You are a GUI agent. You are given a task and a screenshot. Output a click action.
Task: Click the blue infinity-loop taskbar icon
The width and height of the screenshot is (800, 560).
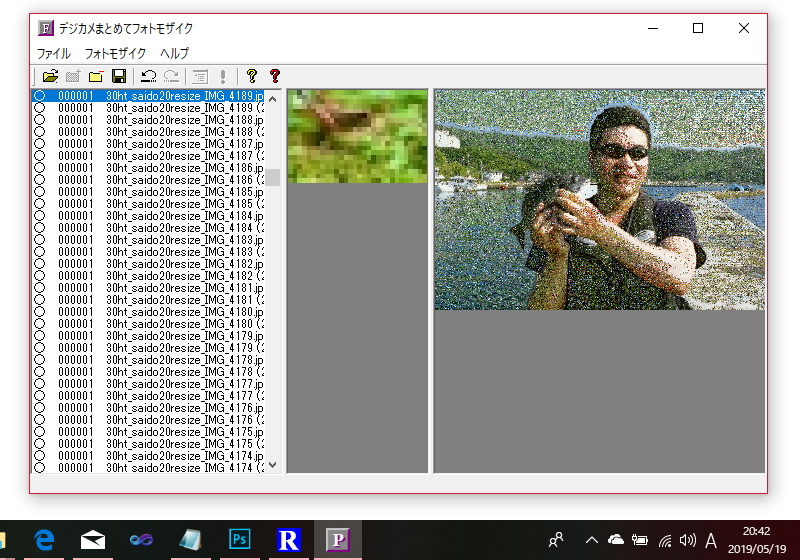141,540
